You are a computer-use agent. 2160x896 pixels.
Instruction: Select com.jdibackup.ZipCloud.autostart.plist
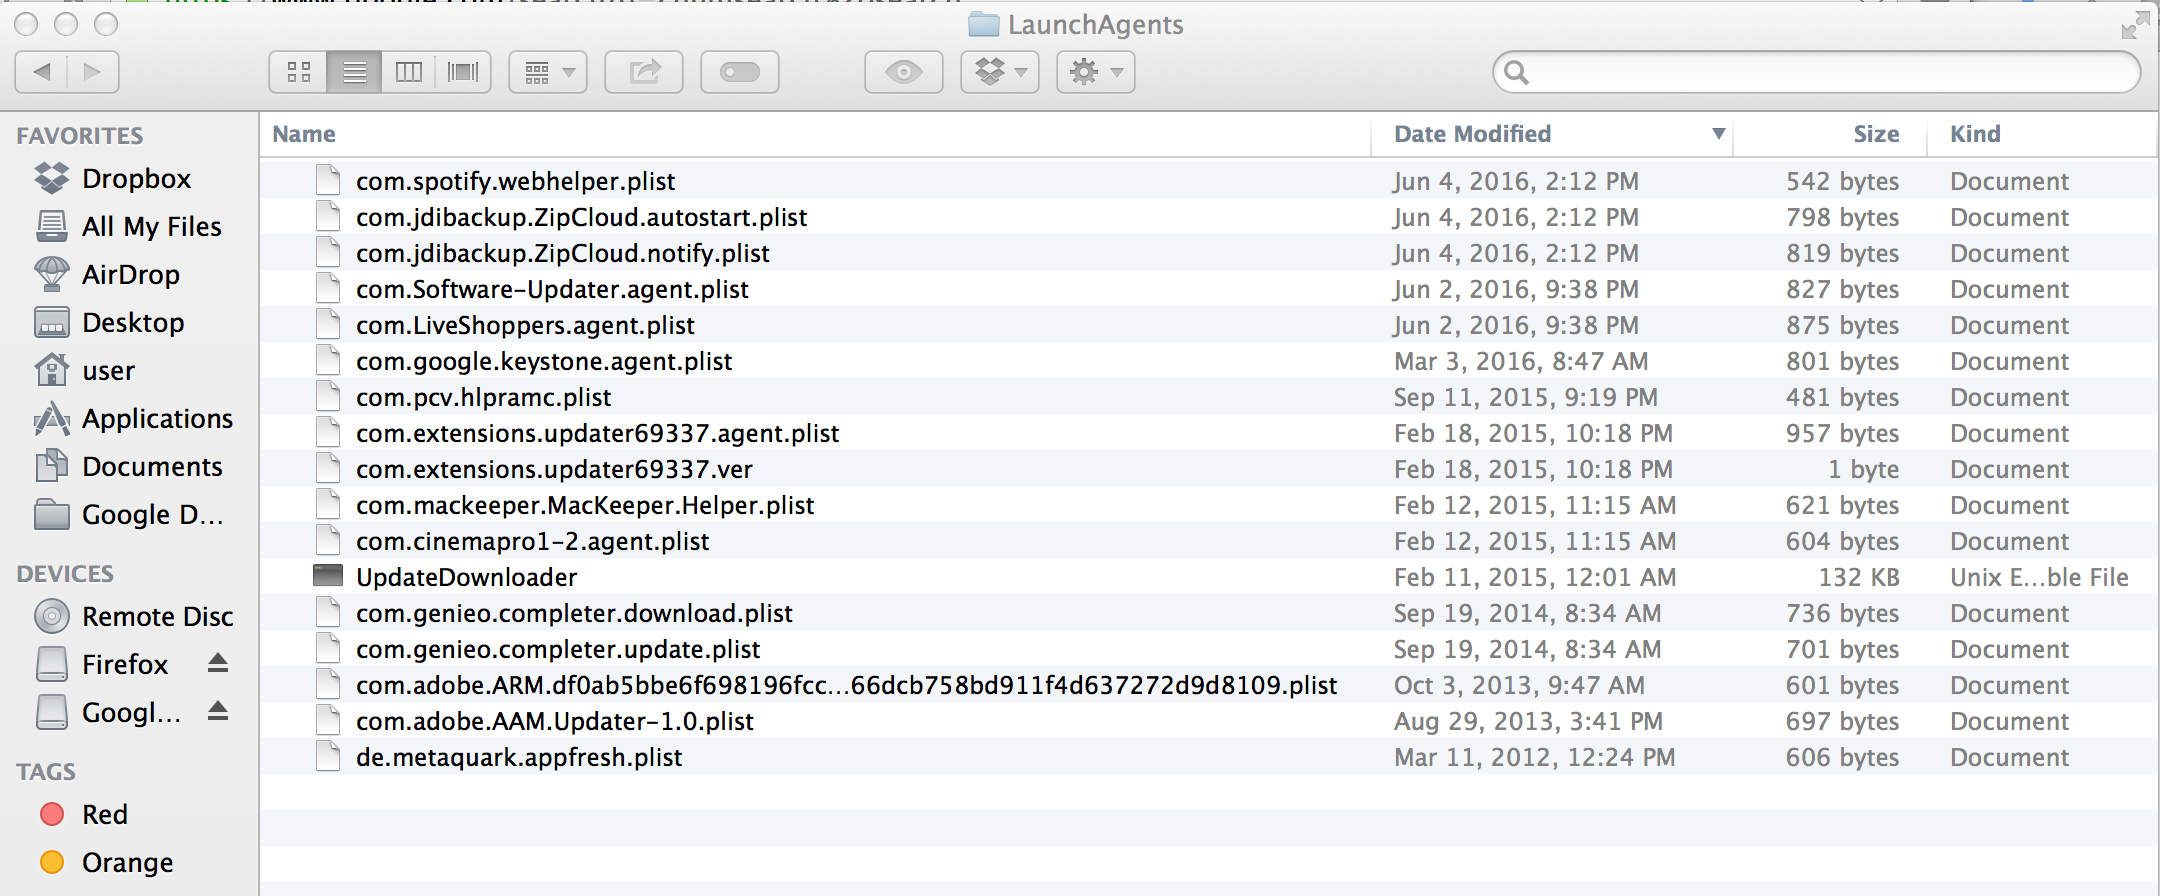coord(581,217)
